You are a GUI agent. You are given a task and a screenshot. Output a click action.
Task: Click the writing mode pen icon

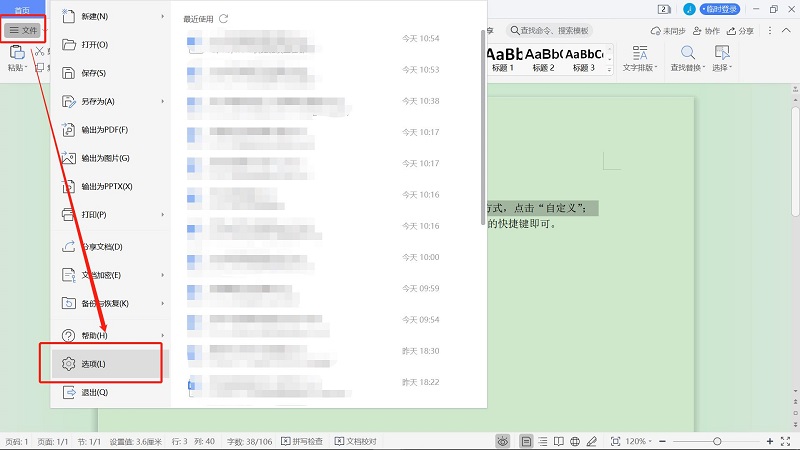[x=592, y=441]
